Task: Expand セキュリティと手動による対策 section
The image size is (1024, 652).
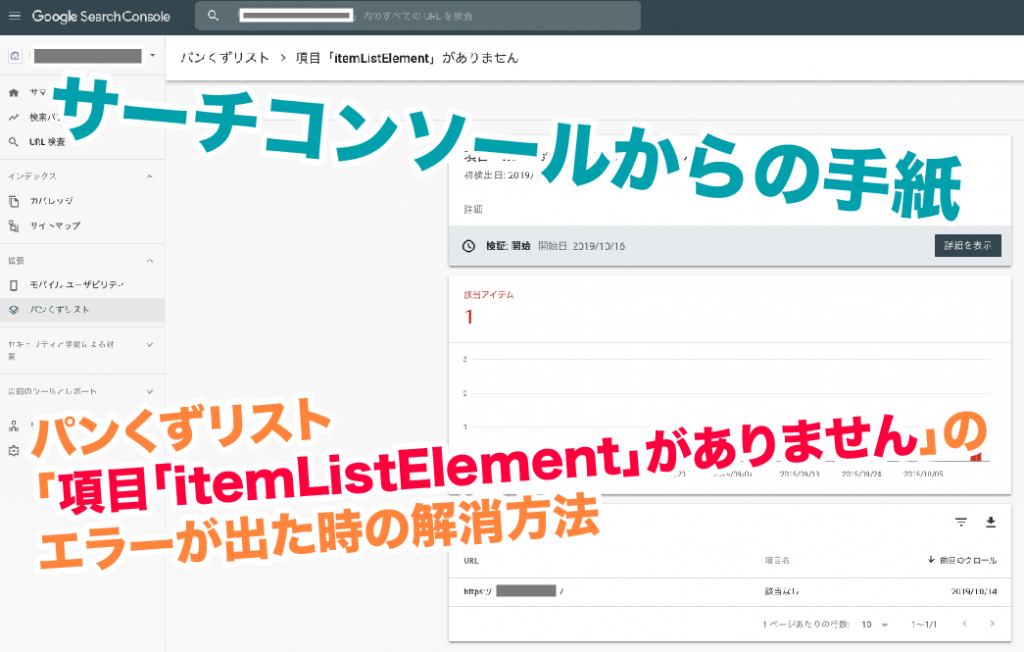Action: coord(150,344)
